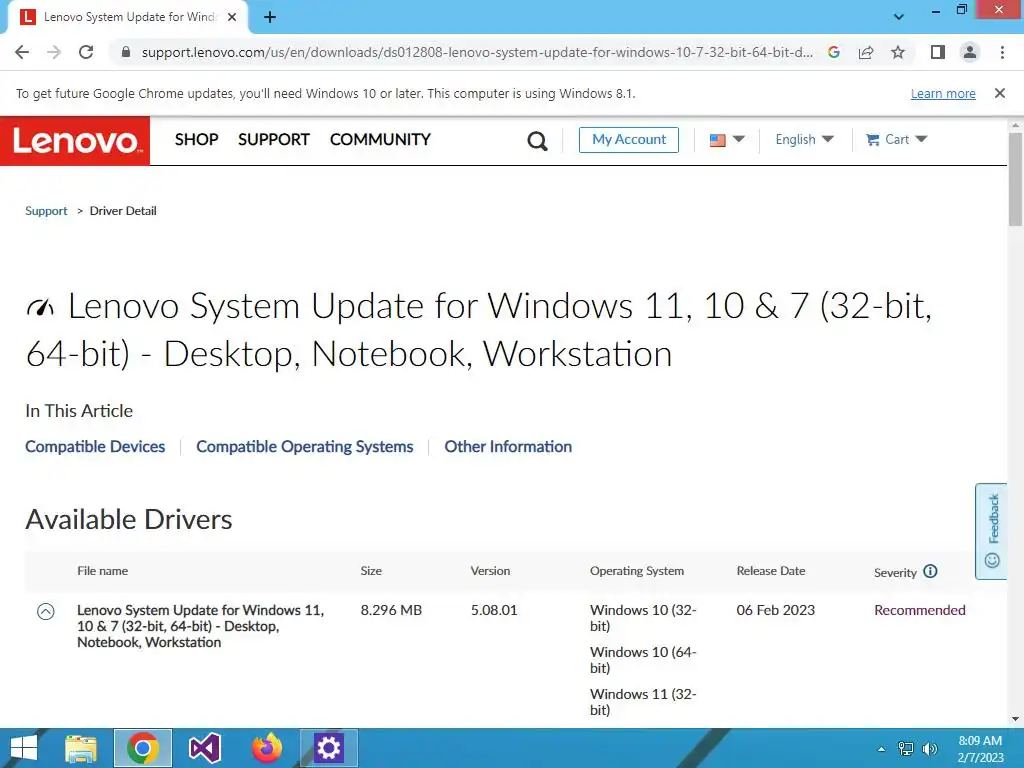
Task: Open File Explorer from the taskbar
Action: [81, 748]
